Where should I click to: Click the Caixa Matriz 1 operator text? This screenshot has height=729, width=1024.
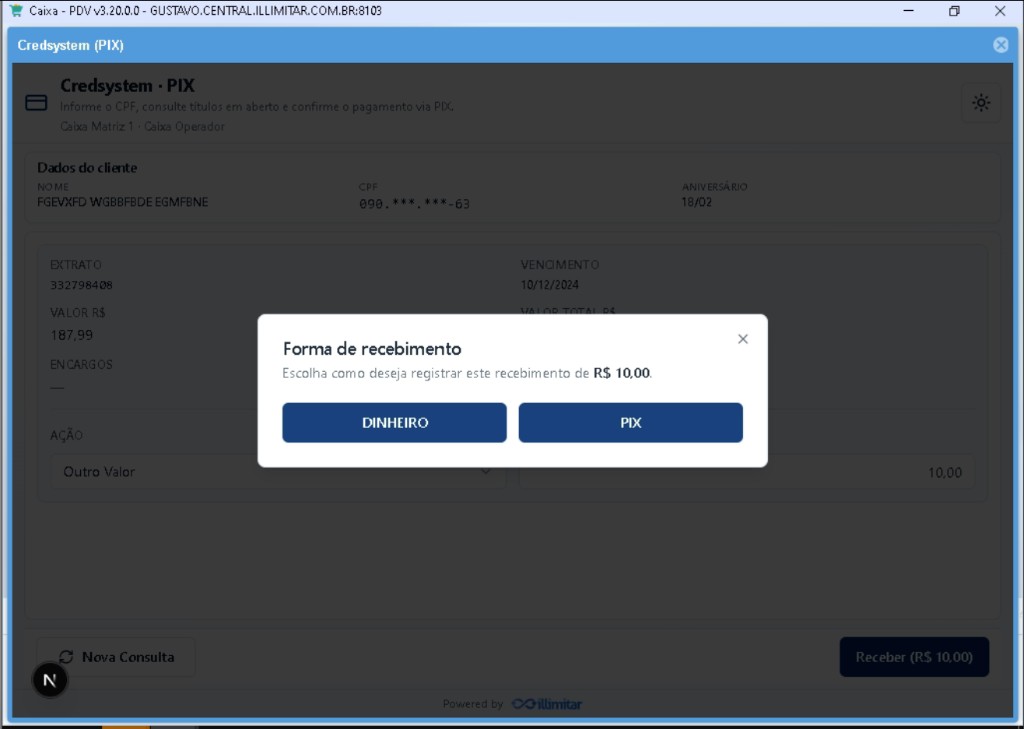142,126
